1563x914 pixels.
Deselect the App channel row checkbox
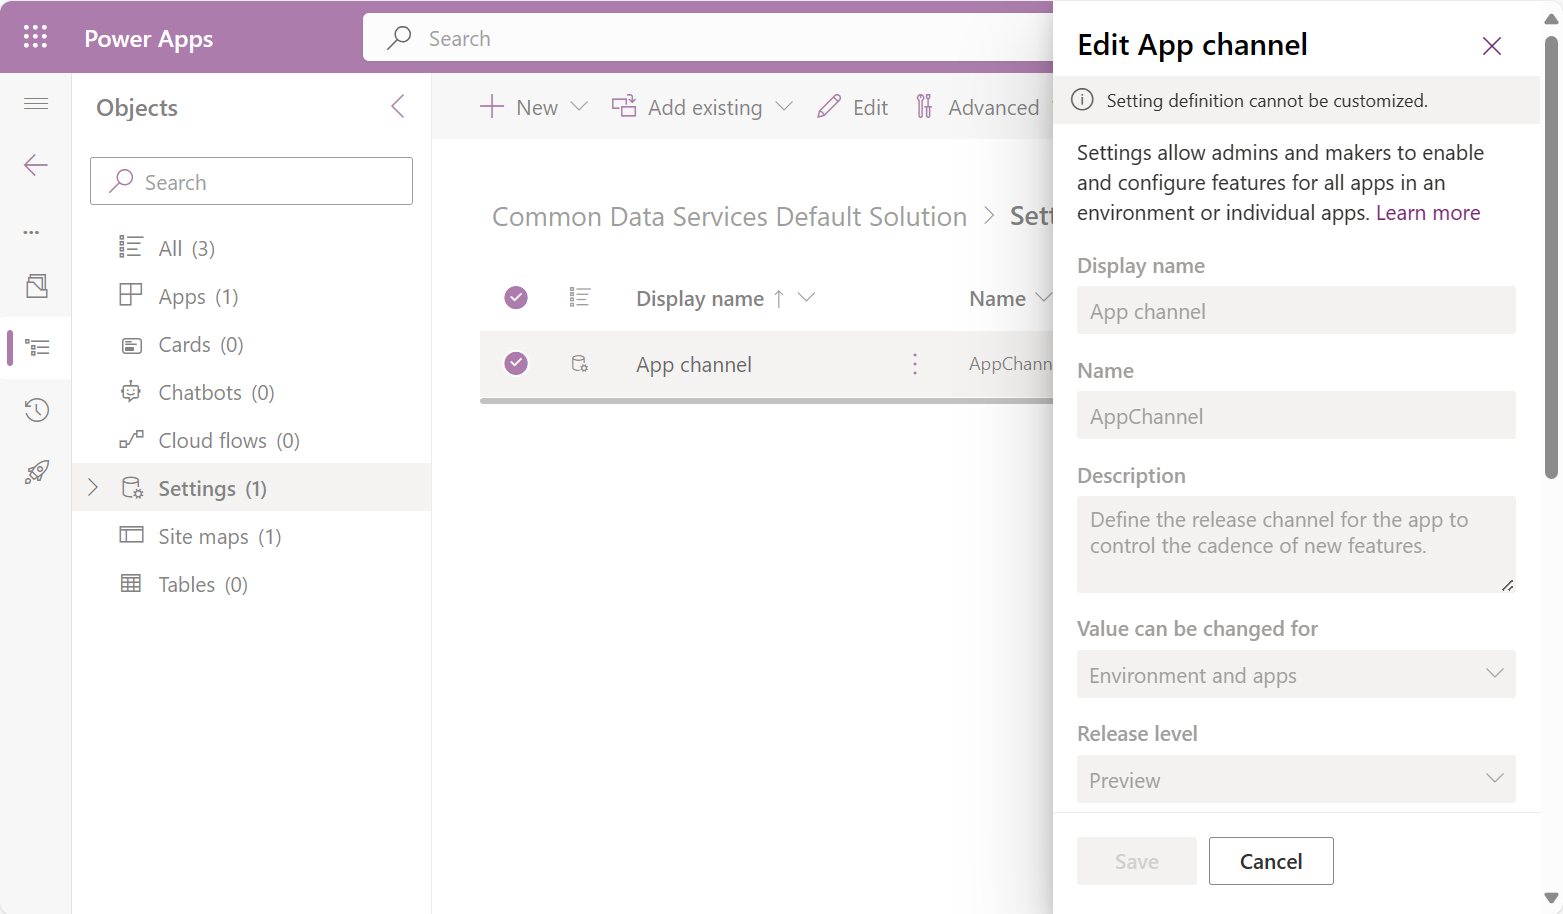516,364
